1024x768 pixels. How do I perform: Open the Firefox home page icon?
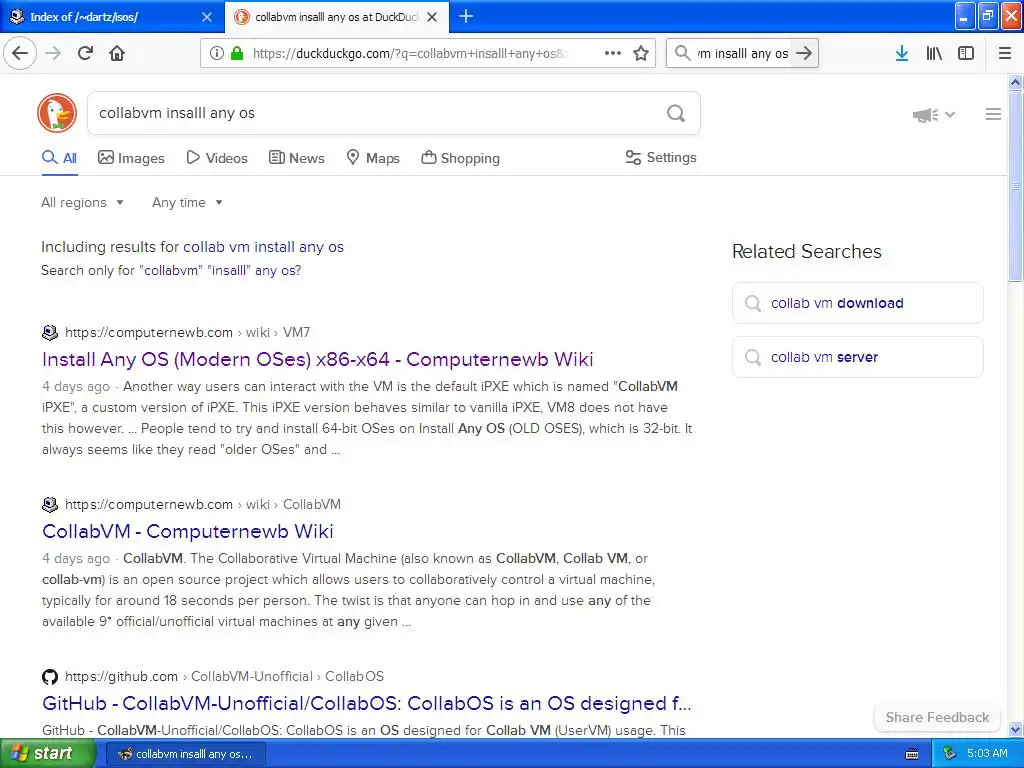117,53
